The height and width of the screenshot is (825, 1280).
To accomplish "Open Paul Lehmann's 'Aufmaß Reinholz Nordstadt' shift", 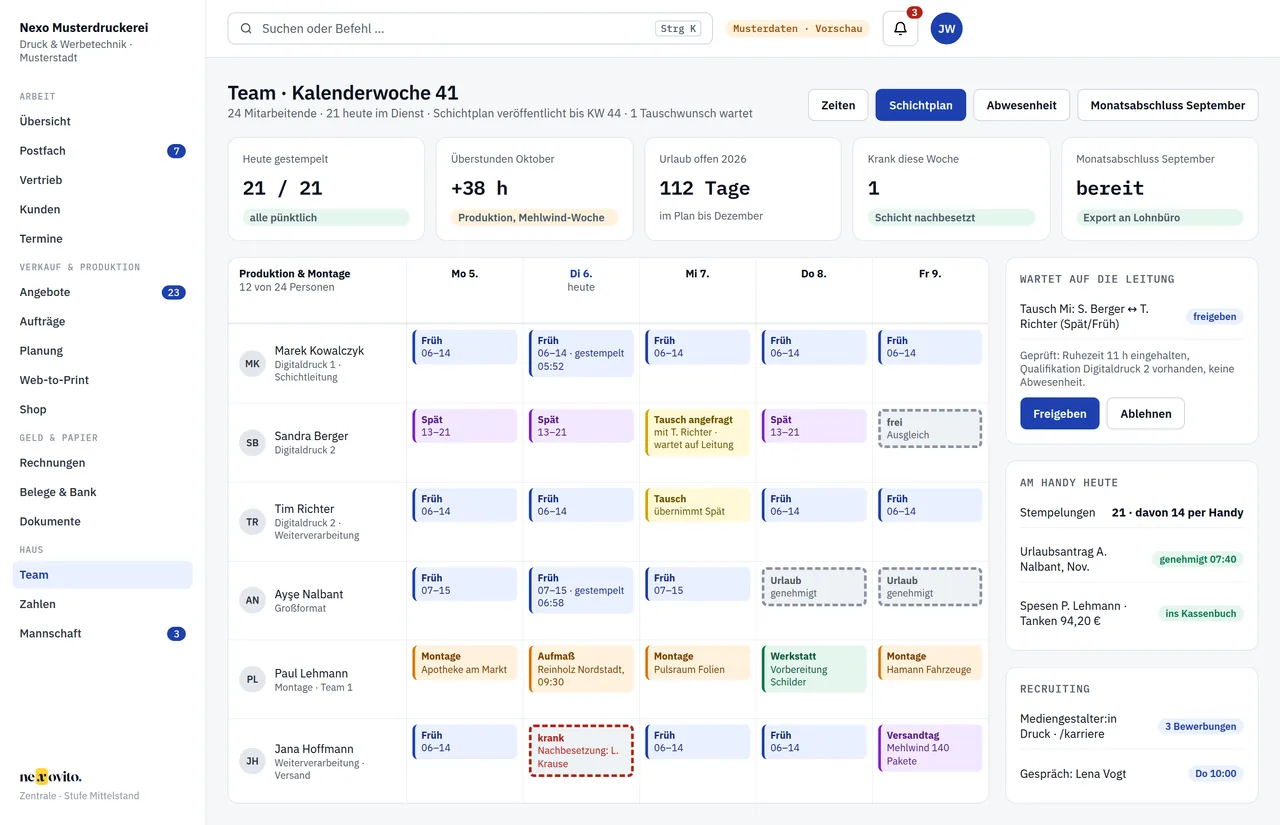I will [581, 669].
